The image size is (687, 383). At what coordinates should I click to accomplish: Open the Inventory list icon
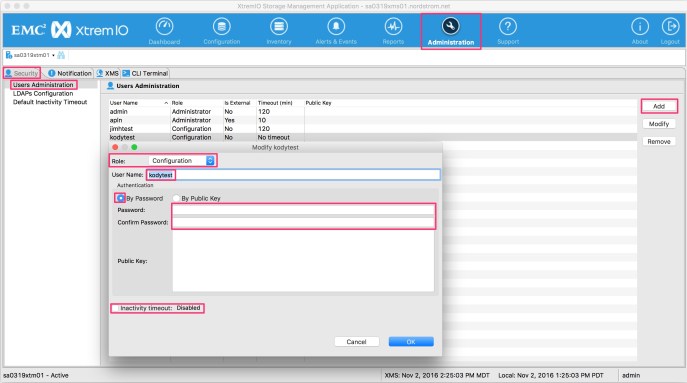pyautogui.click(x=279, y=27)
